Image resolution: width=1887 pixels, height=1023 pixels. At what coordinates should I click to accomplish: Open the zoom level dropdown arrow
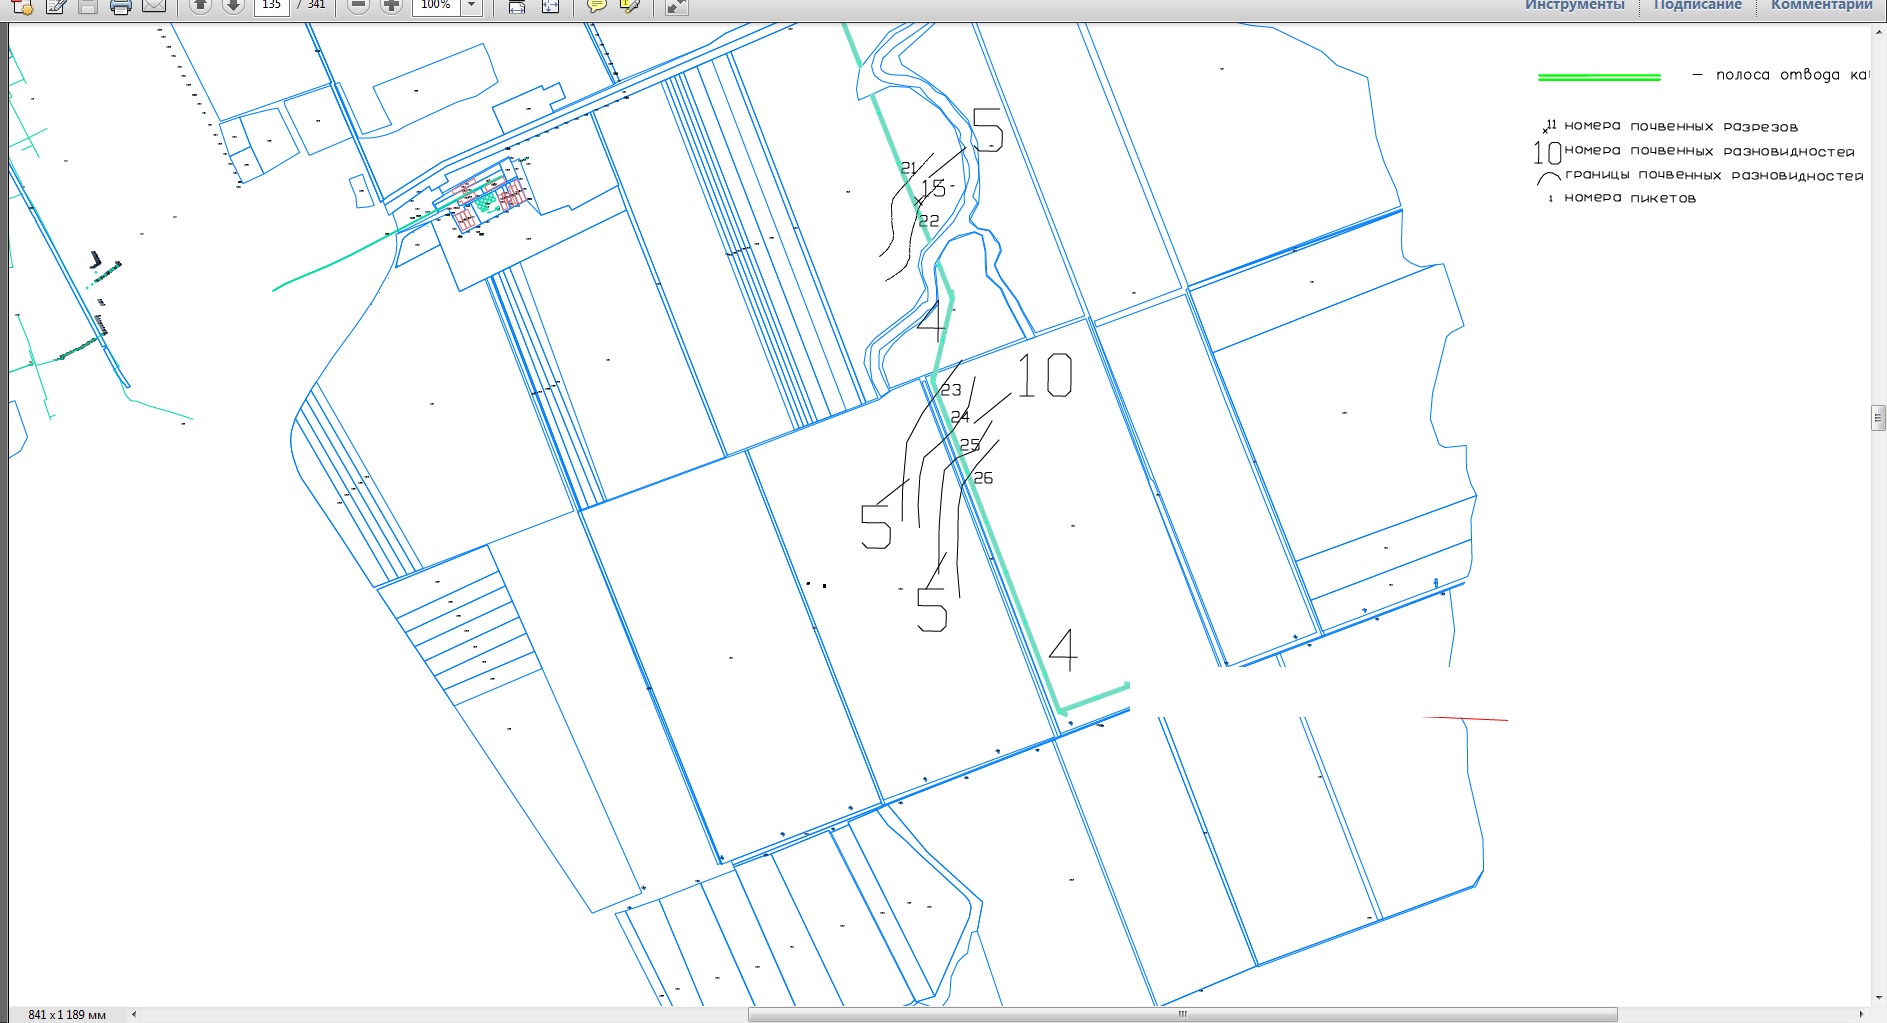coord(472,5)
